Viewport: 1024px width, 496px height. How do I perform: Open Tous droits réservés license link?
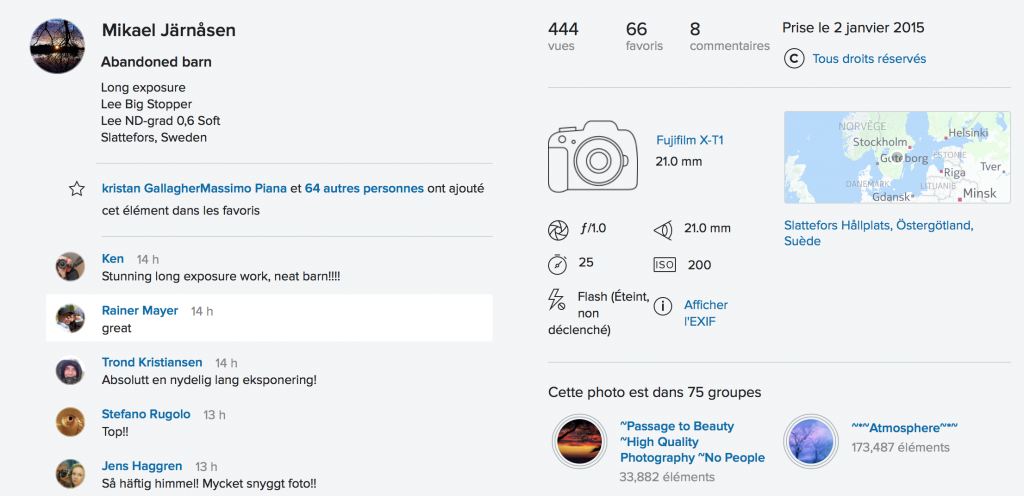pos(869,59)
